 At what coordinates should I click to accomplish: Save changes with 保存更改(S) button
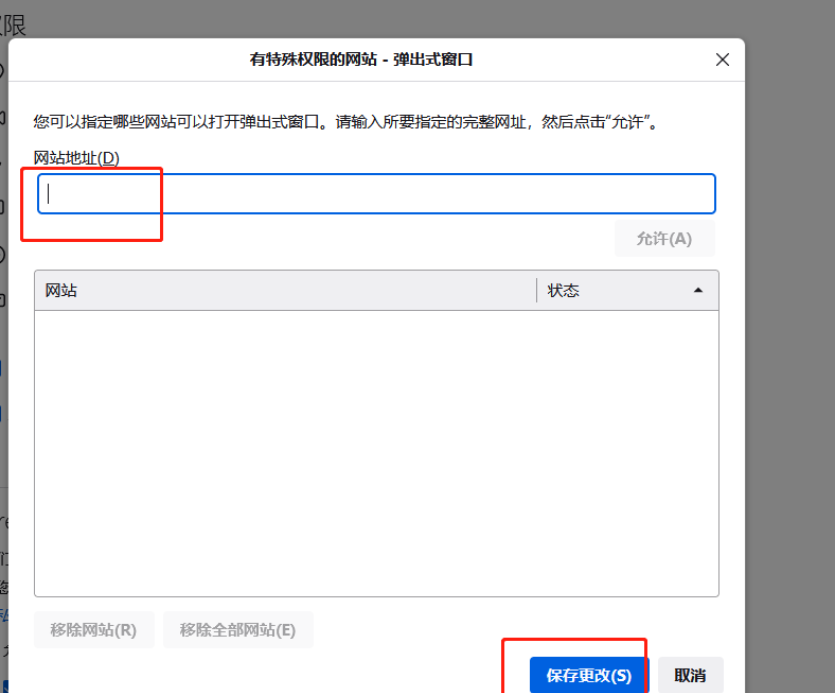pyautogui.click(x=589, y=675)
